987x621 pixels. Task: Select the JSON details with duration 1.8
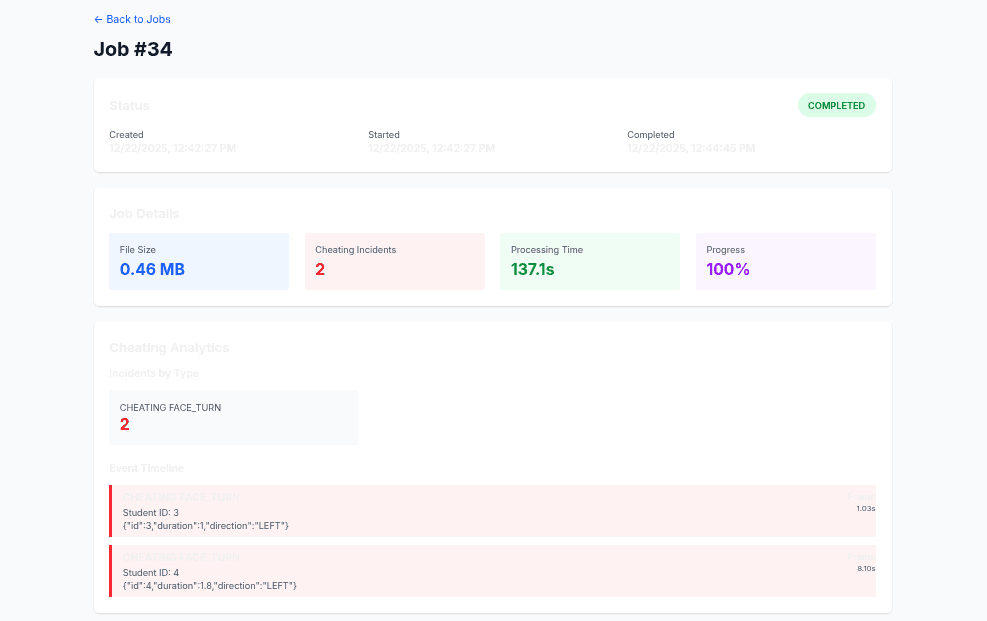coord(210,586)
